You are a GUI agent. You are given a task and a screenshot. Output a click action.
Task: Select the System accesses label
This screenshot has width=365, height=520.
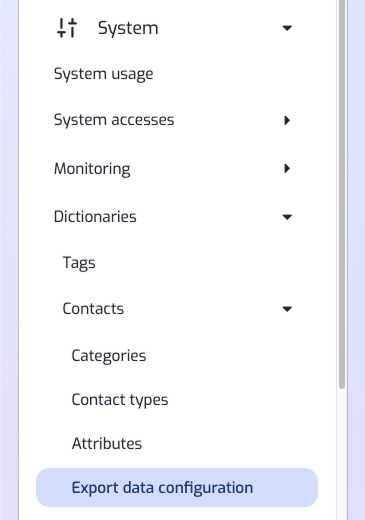pyautogui.click(x=114, y=120)
